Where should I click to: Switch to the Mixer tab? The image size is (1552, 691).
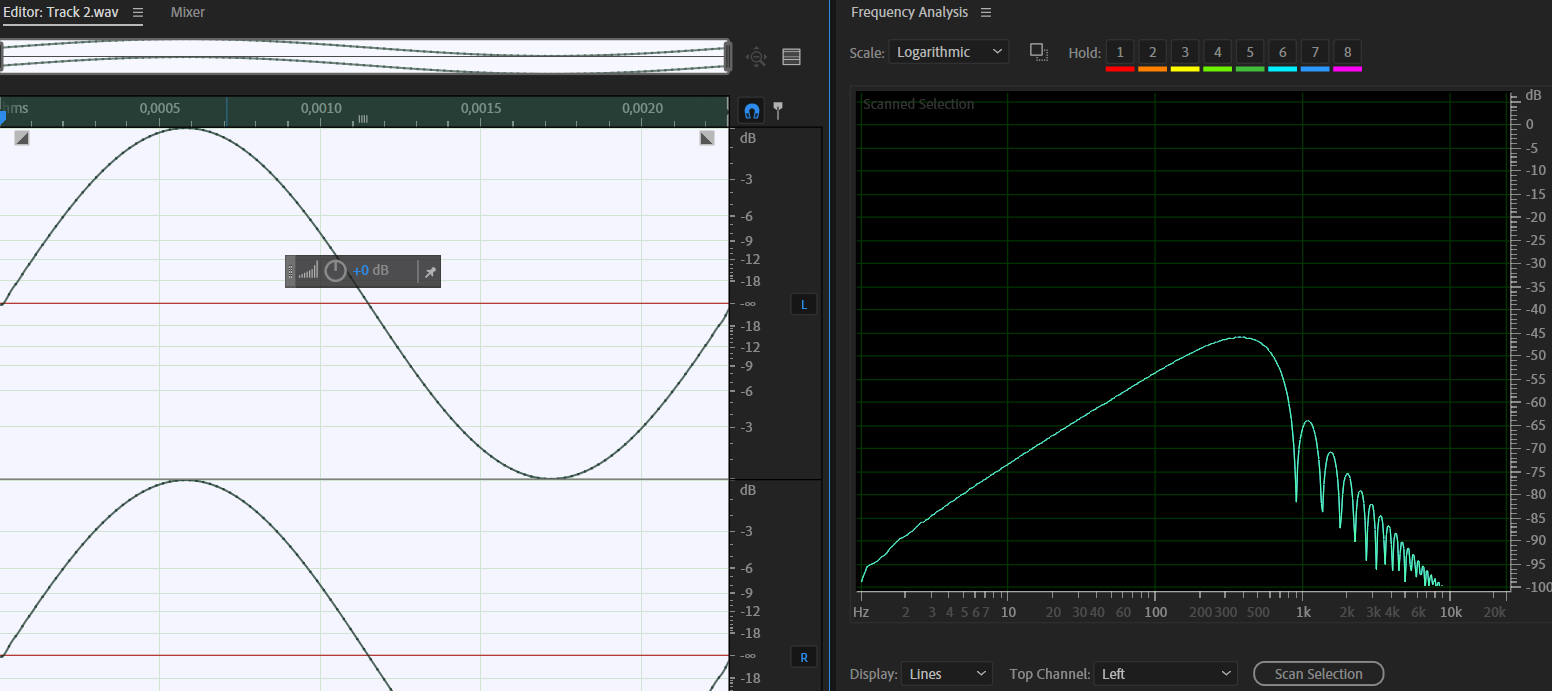187,13
